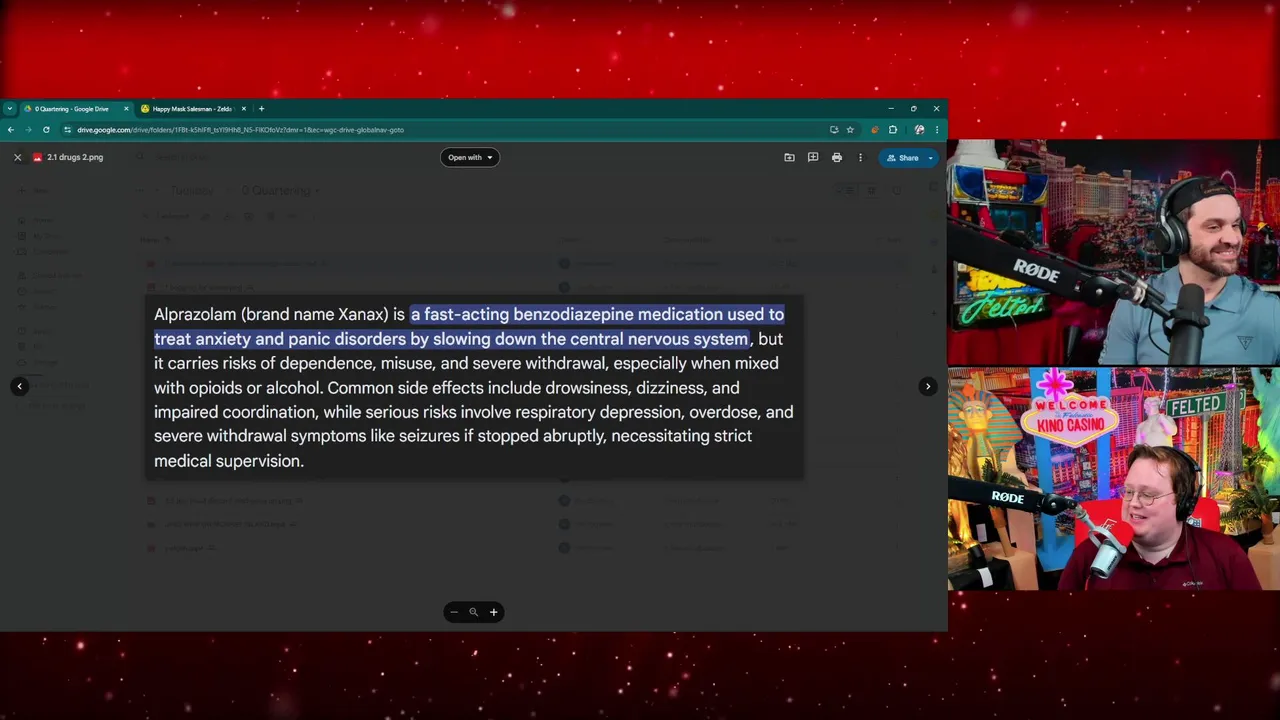Close the 2.1 drugs 2.png preview
The width and height of the screenshot is (1280, 720).
point(17,157)
